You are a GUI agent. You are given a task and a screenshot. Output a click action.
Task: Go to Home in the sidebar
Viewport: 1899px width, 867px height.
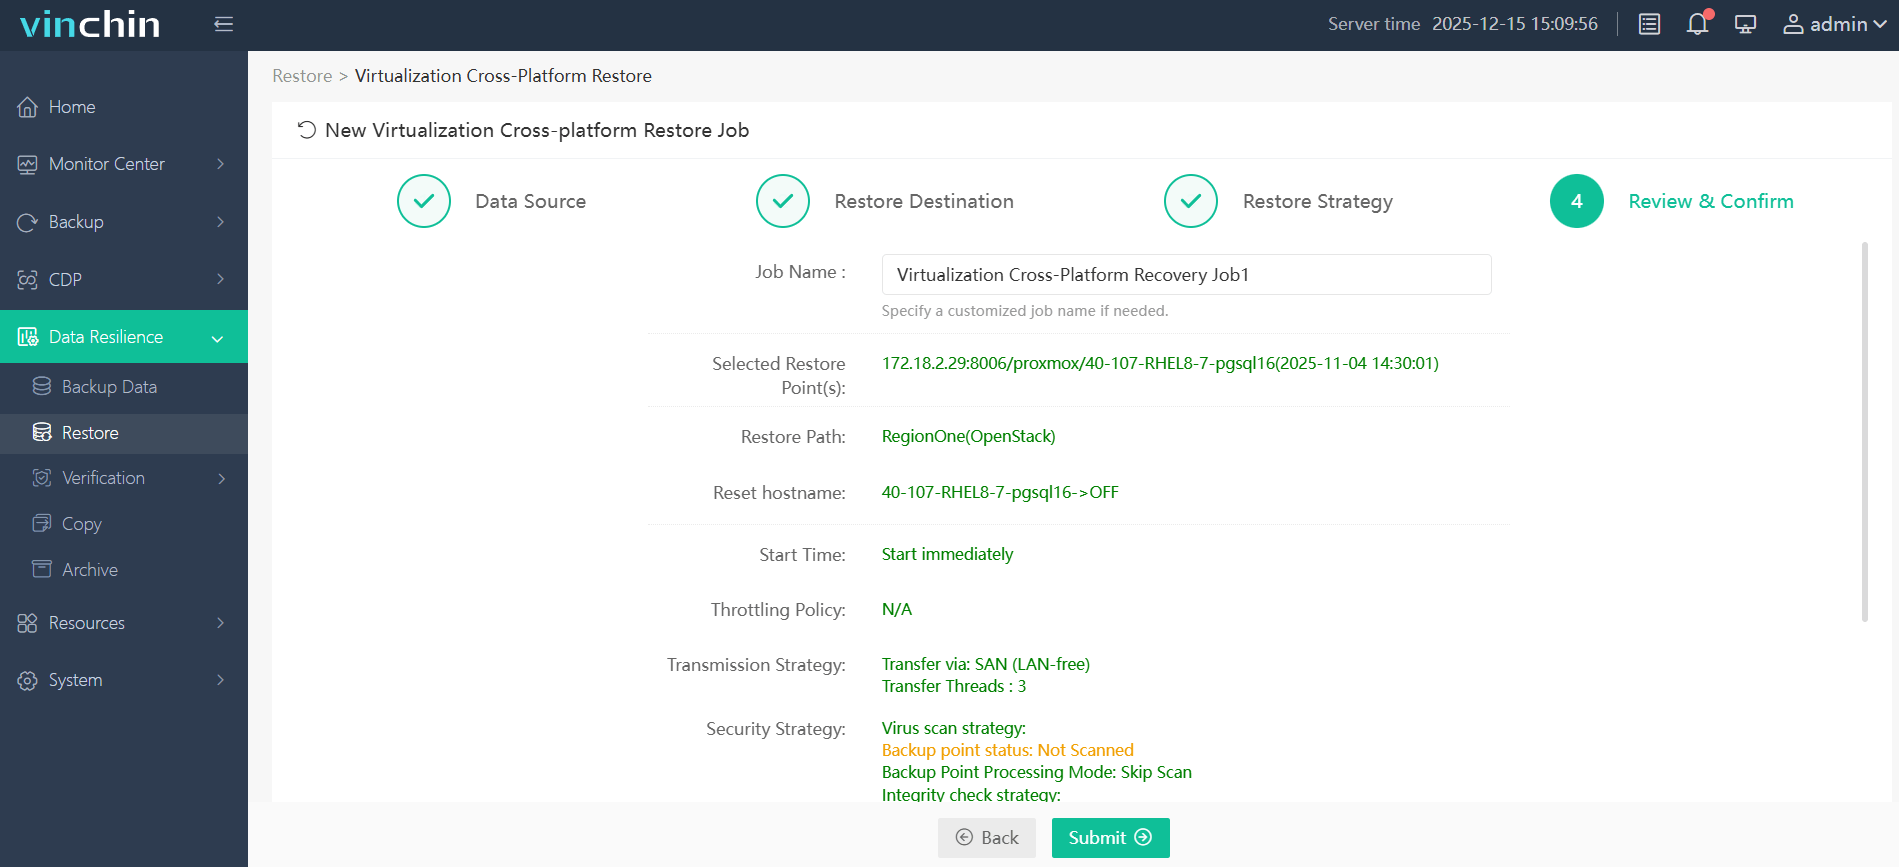point(72,107)
